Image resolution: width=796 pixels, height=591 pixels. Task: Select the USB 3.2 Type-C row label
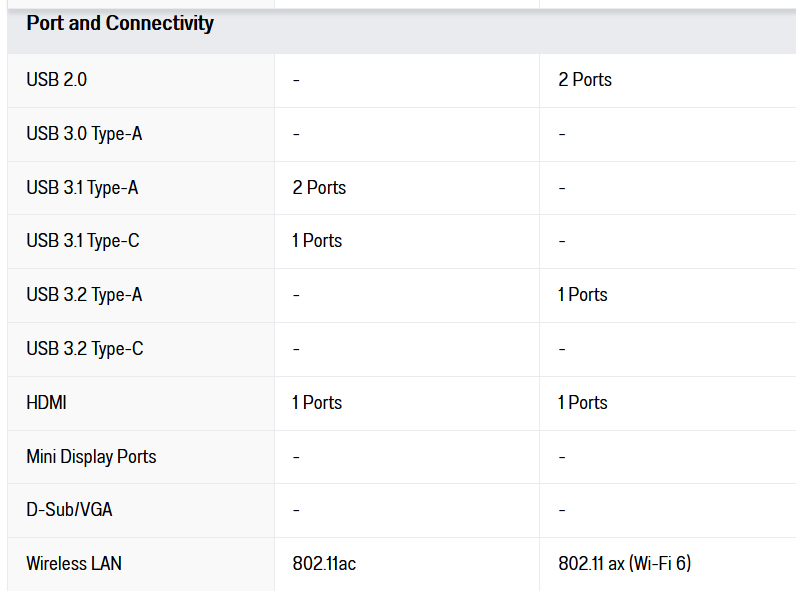click(85, 349)
